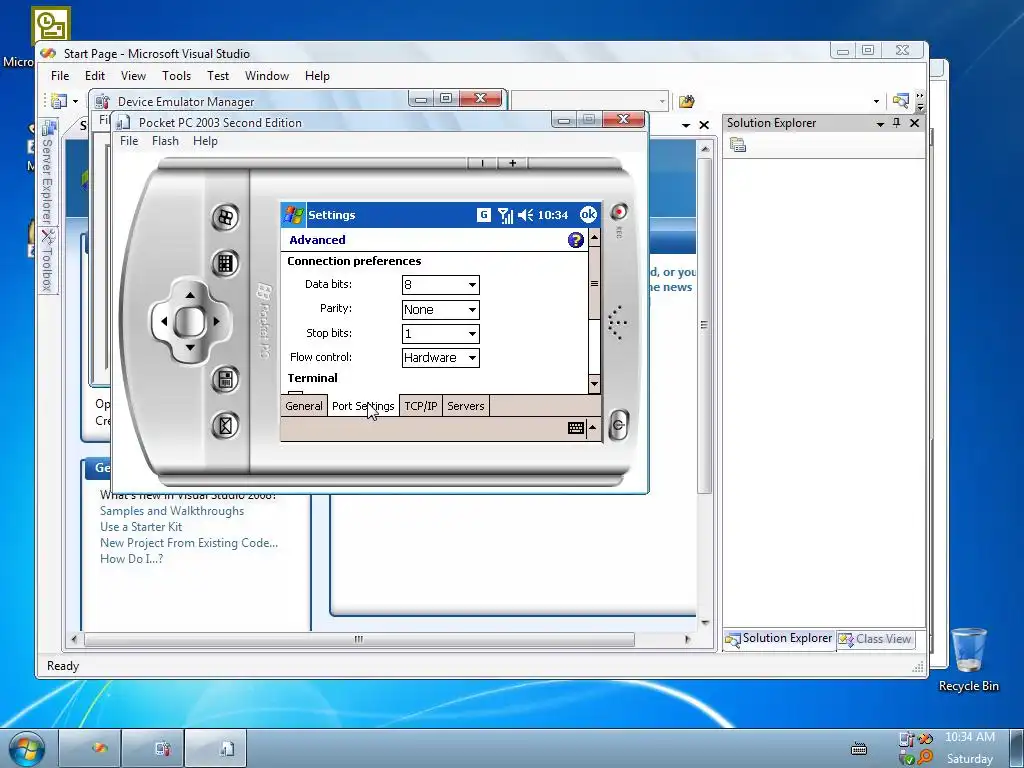Screen dimensions: 1024x768
Task: Tap the Start flag icon in Pocket PC
Action: (x=293, y=215)
